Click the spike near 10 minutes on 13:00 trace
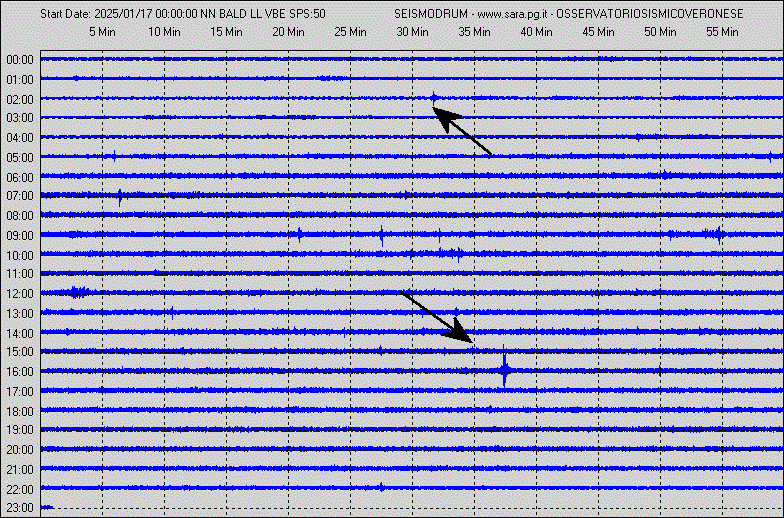 [x=172, y=313]
